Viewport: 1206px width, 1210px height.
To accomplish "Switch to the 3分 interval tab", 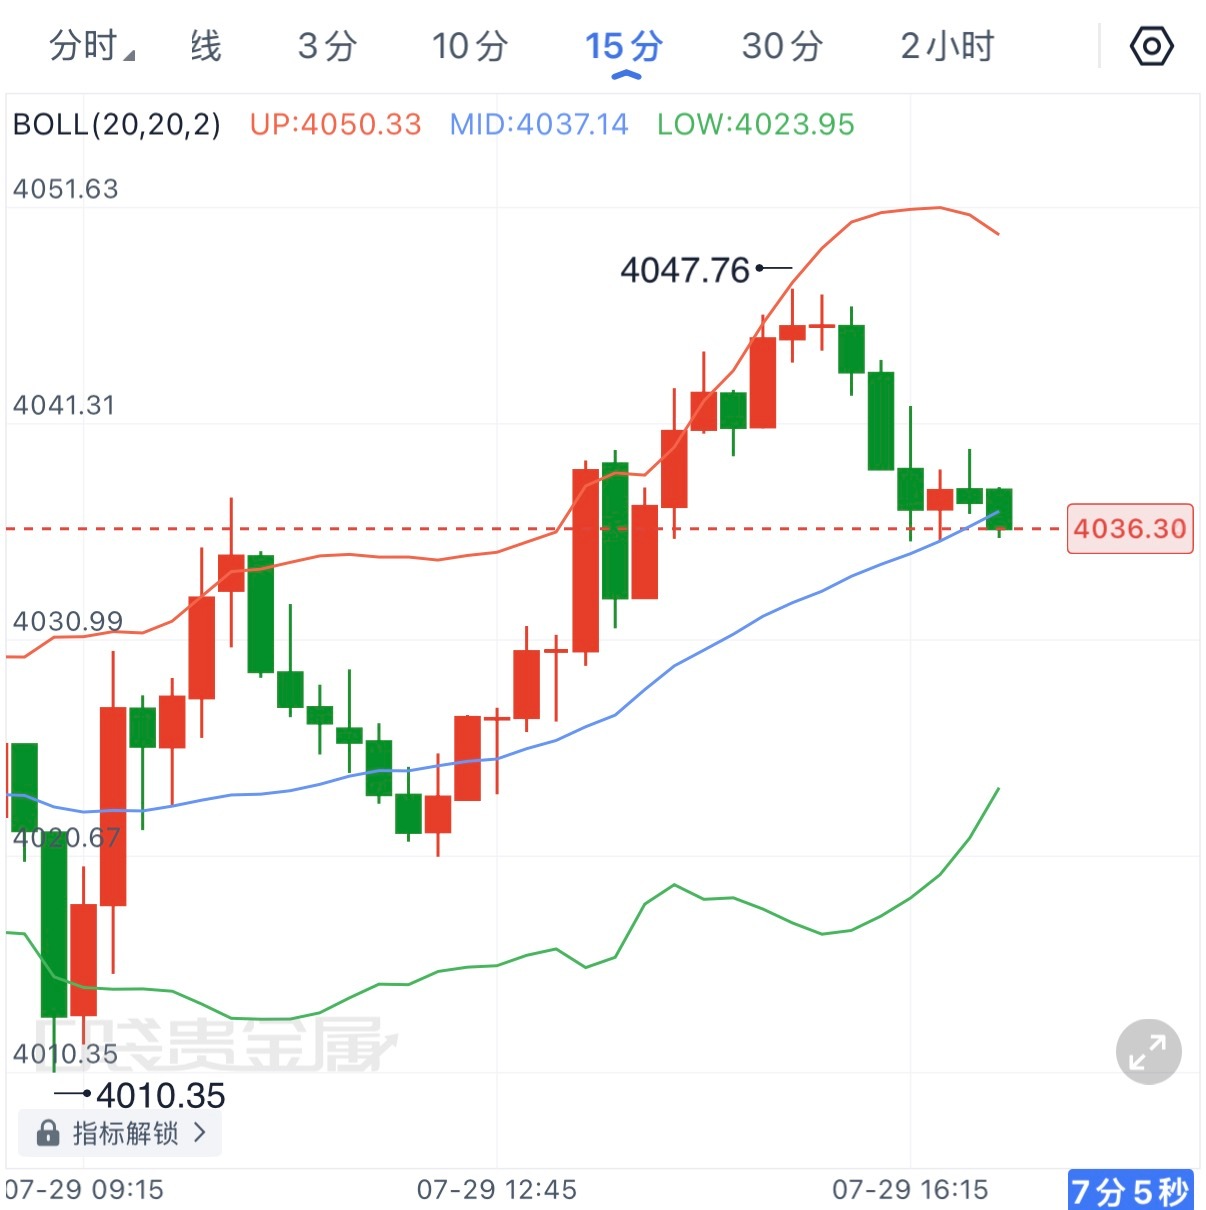I will (327, 46).
